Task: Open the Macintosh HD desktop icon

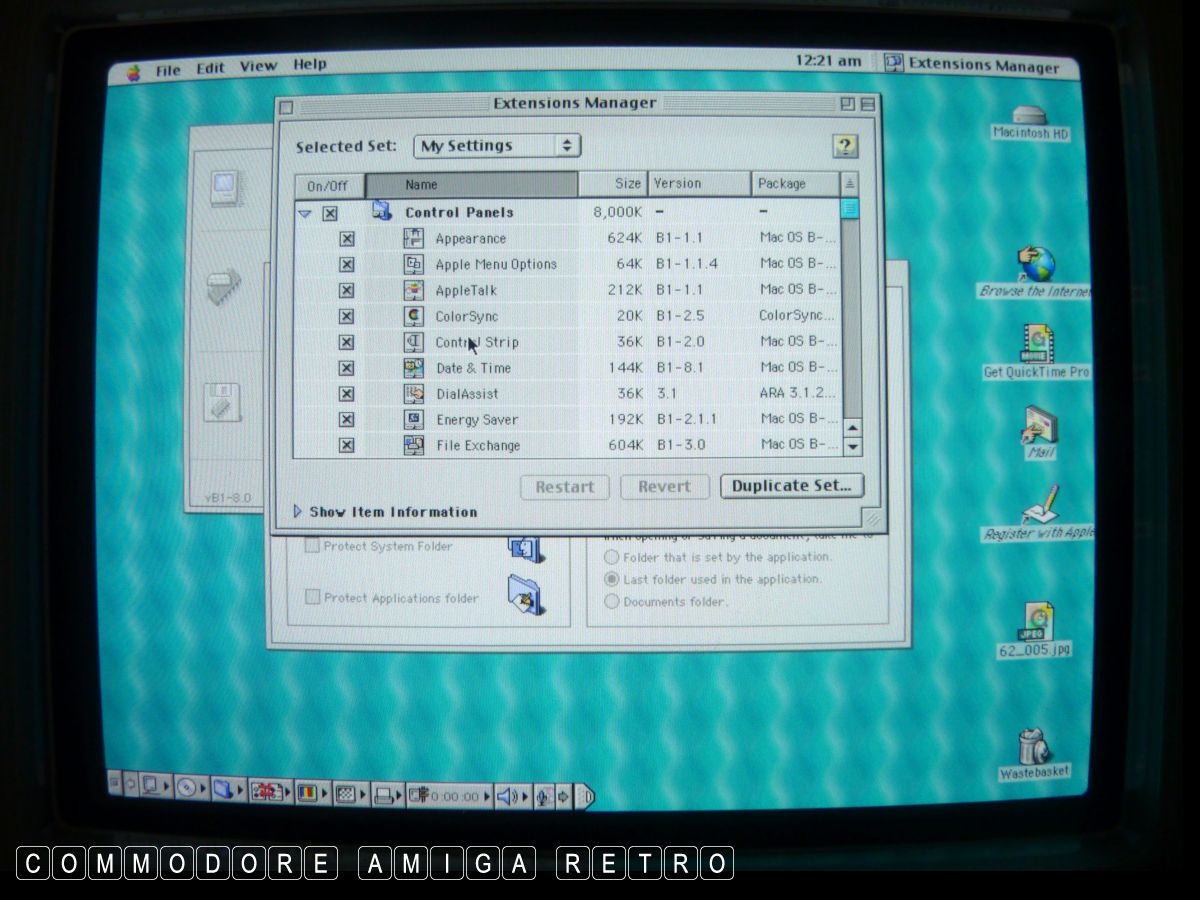Action: pos(1030,116)
